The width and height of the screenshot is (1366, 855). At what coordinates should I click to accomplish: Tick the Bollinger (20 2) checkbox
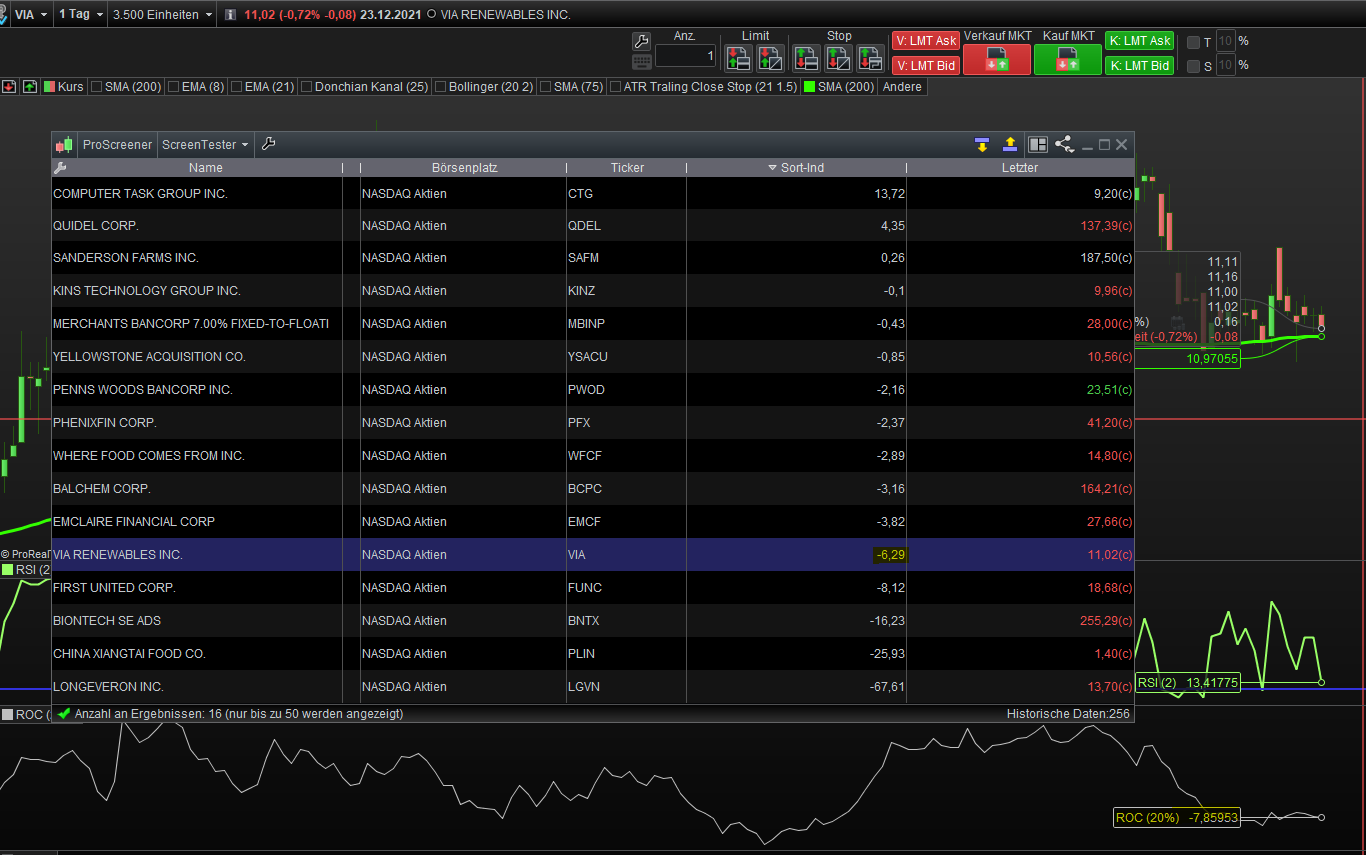point(440,87)
